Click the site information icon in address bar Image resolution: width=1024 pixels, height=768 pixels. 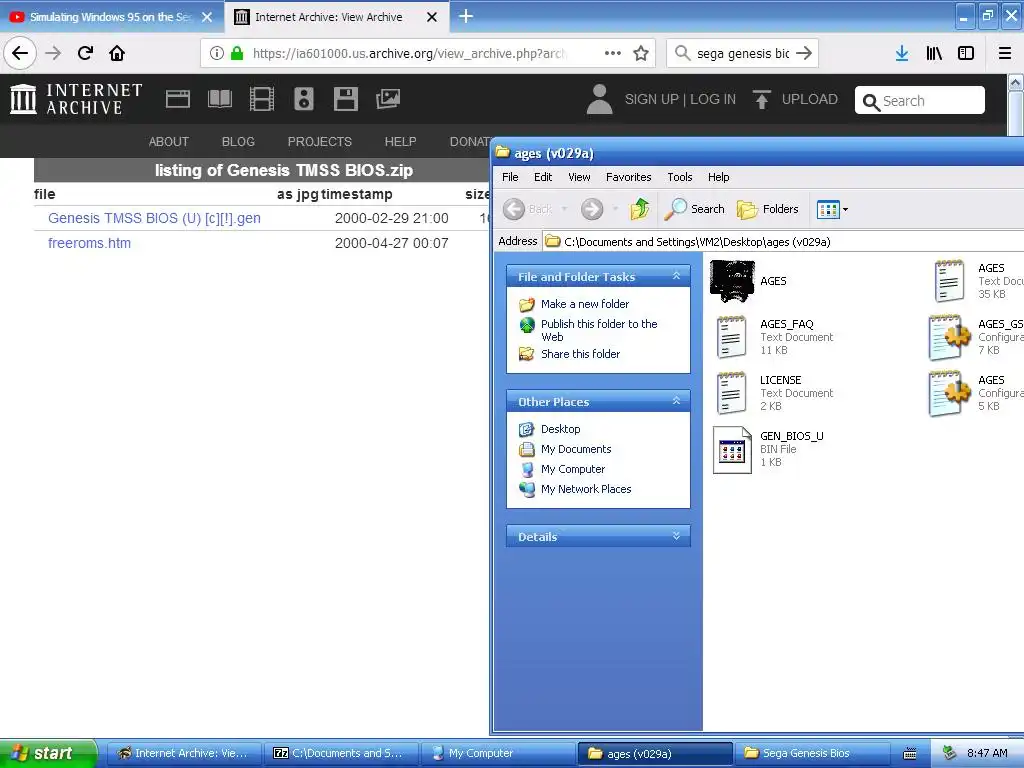(x=217, y=53)
